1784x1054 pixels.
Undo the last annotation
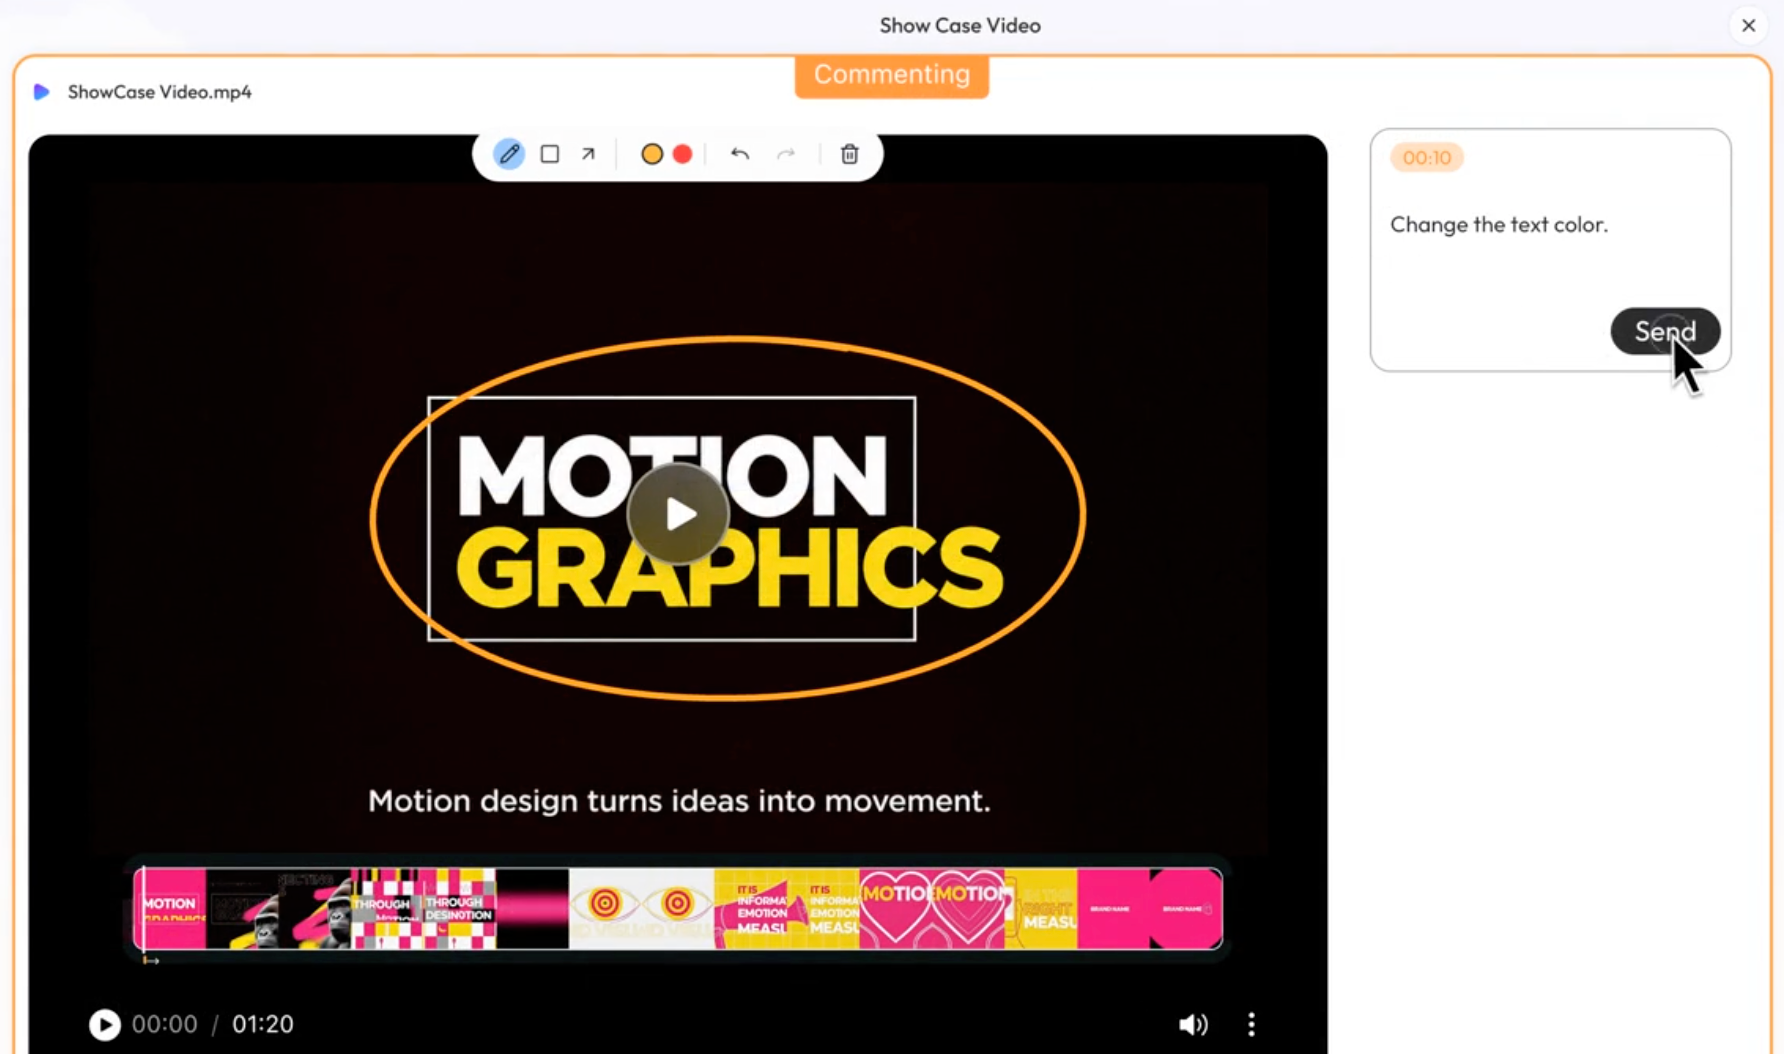(739, 154)
